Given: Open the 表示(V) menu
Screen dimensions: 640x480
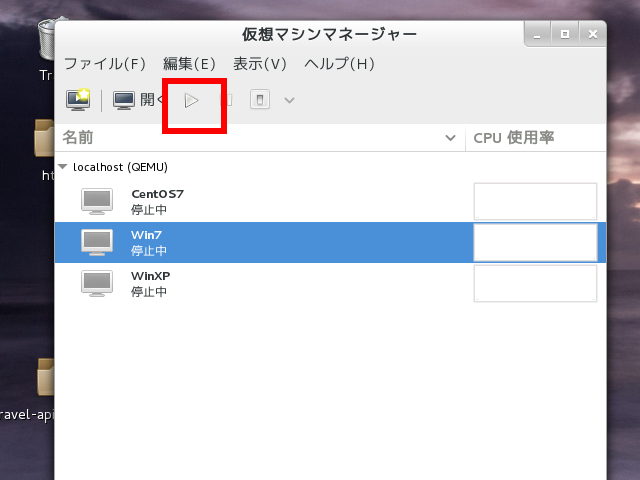Looking at the screenshot, I should click(x=260, y=64).
